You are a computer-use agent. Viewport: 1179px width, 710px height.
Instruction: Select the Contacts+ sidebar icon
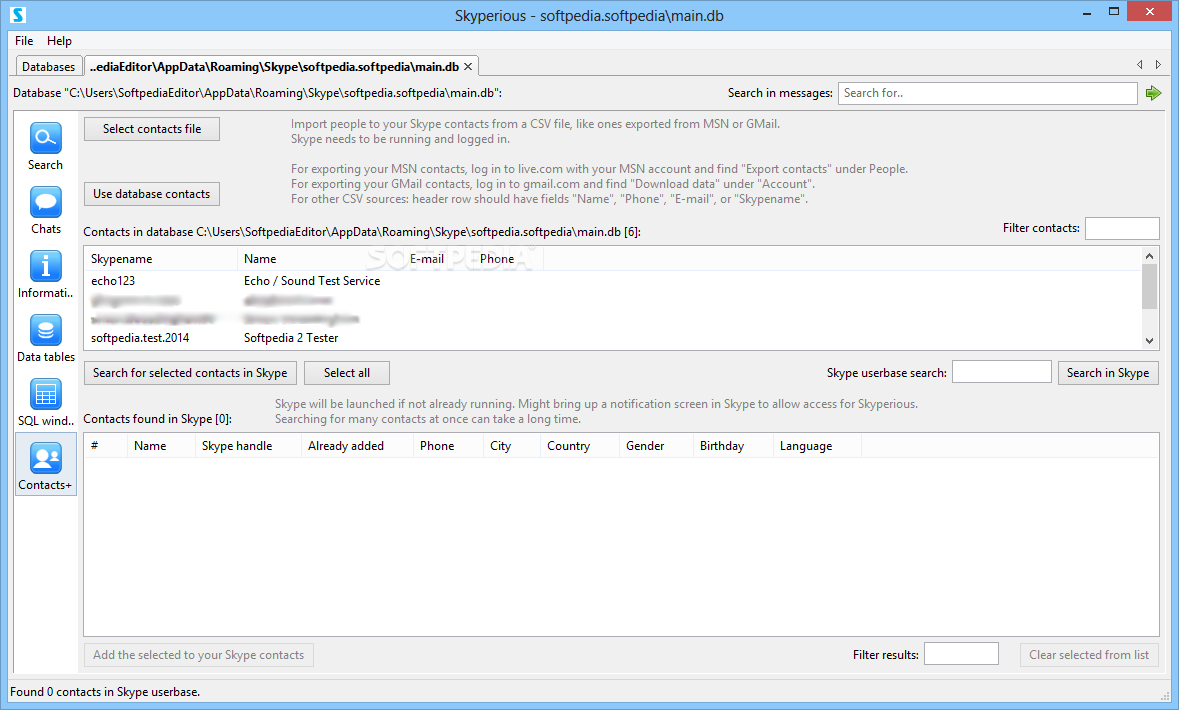point(45,458)
